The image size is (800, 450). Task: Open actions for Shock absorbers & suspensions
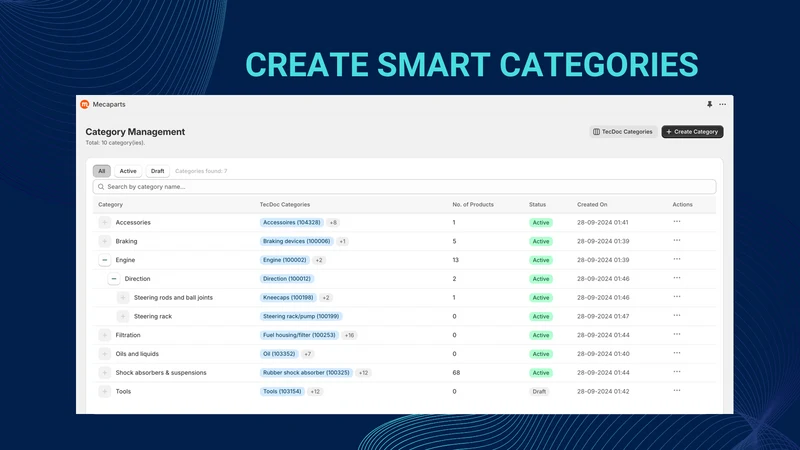677,372
